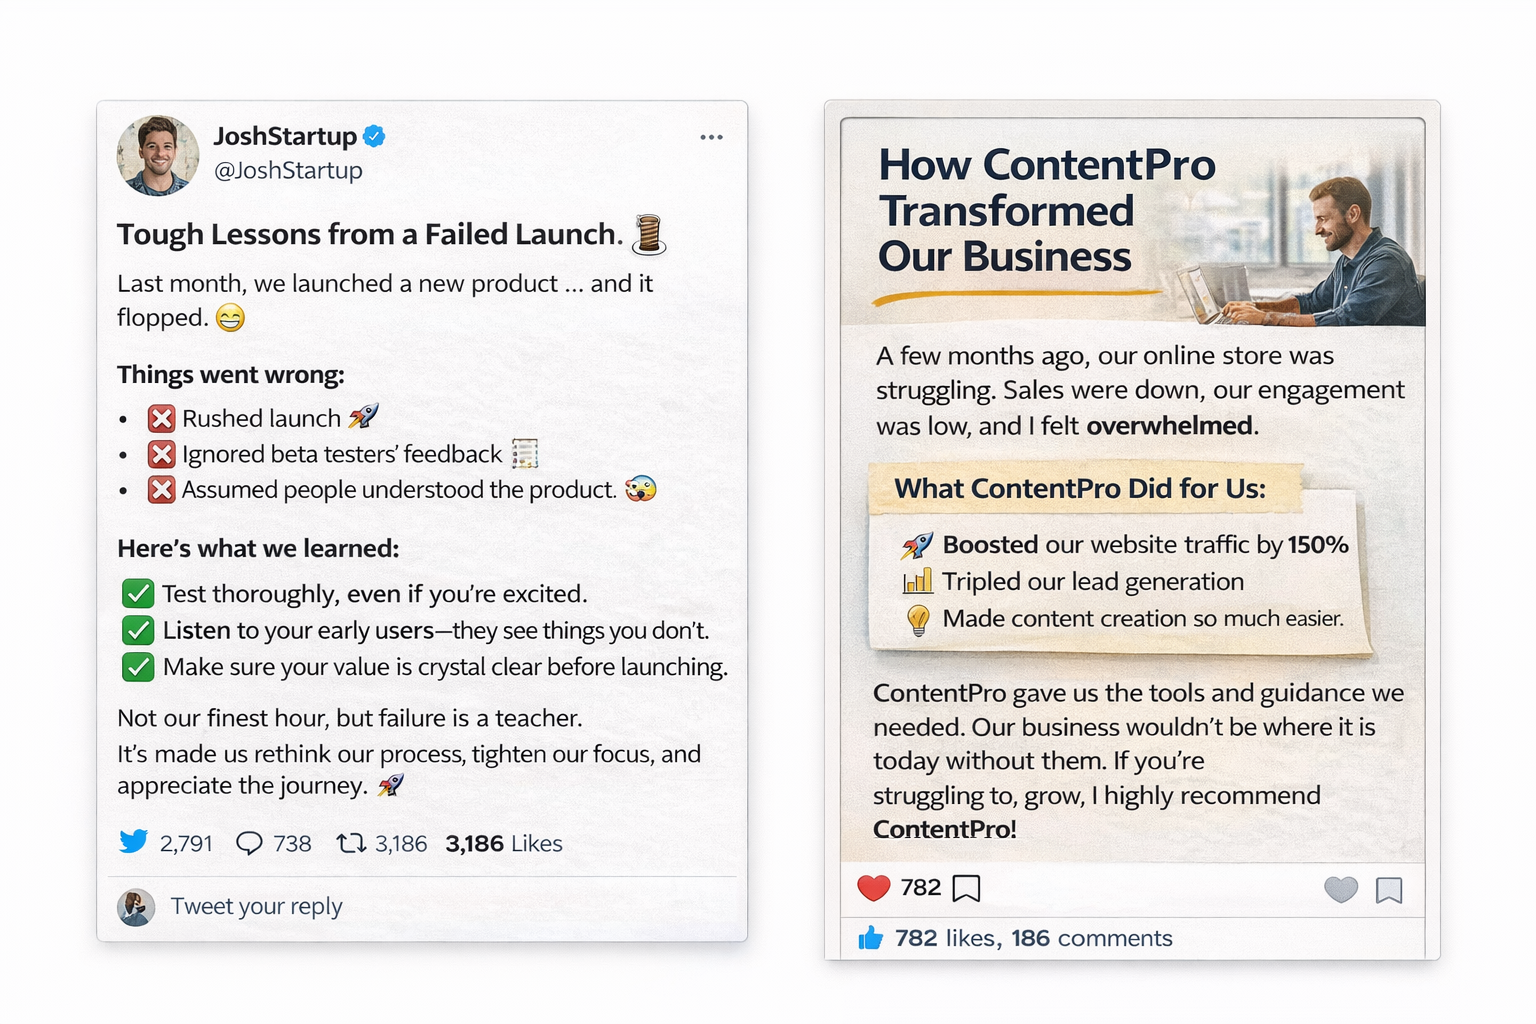The width and height of the screenshot is (1536, 1024).
Task: Click the blue verified badge next to JoshStartup
Action: pos(374,135)
